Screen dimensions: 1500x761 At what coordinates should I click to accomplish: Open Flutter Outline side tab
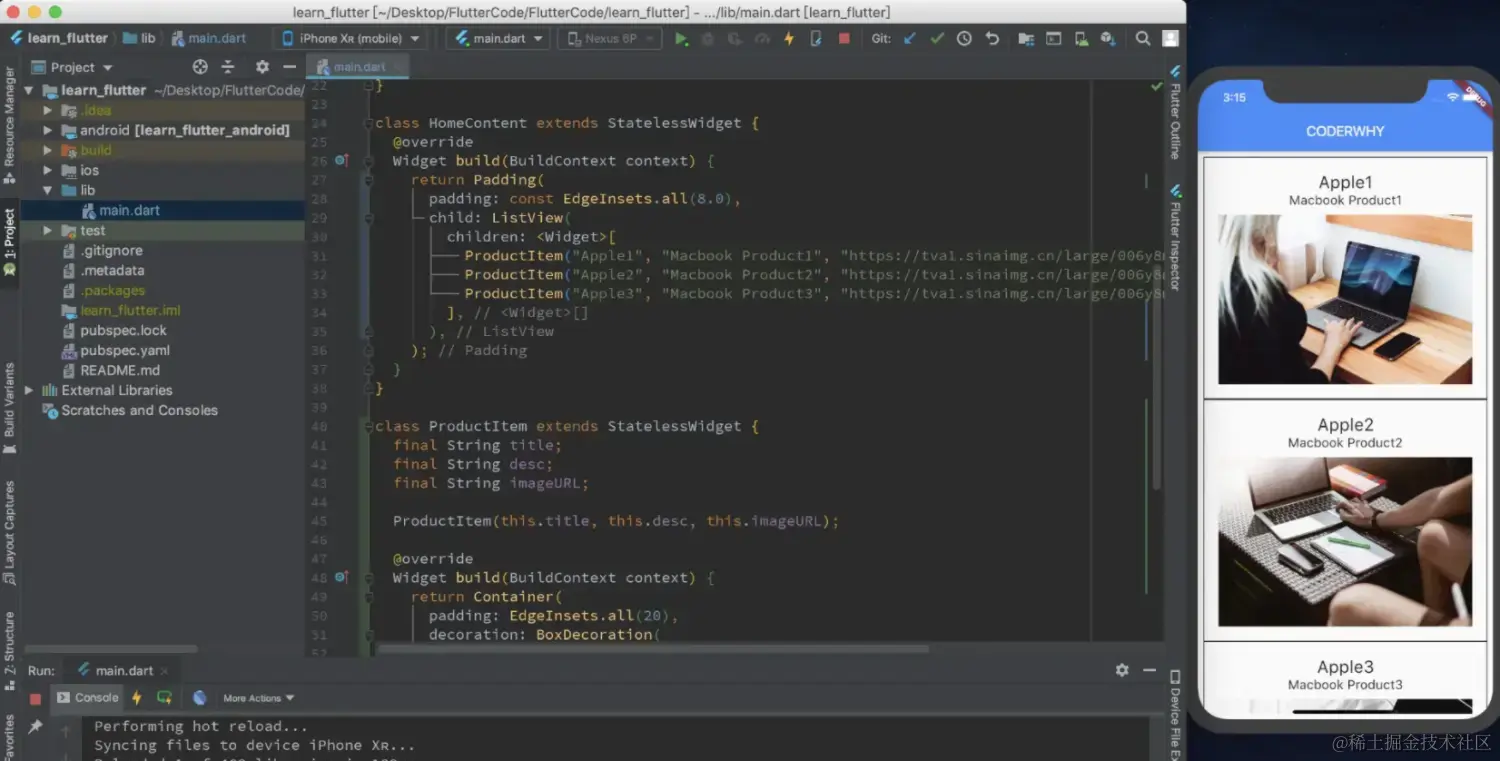[x=1175, y=113]
